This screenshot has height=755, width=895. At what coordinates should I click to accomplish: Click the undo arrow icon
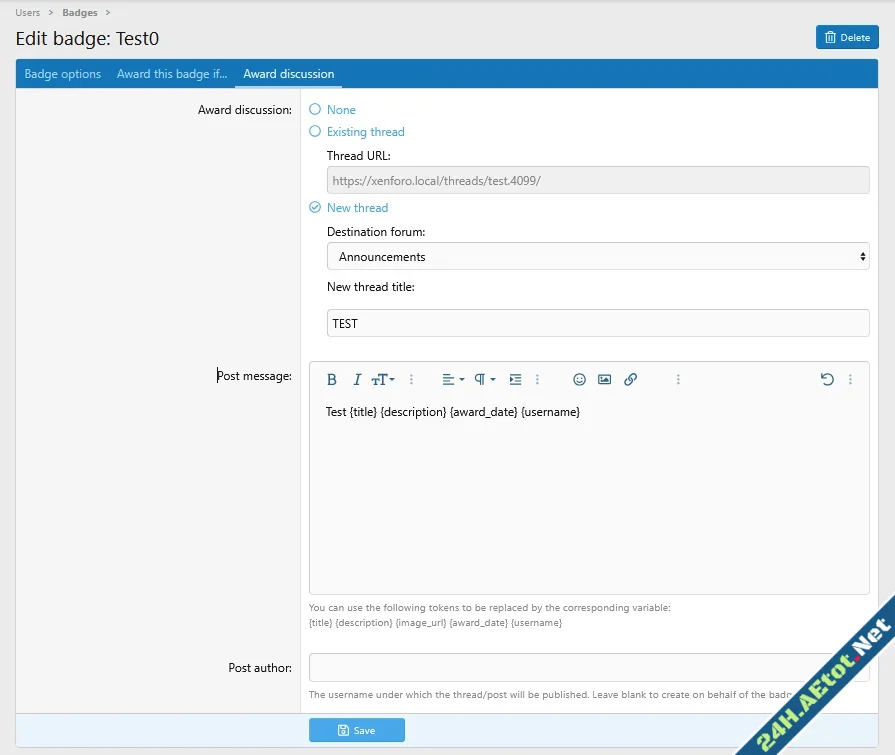[x=826, y=380]
